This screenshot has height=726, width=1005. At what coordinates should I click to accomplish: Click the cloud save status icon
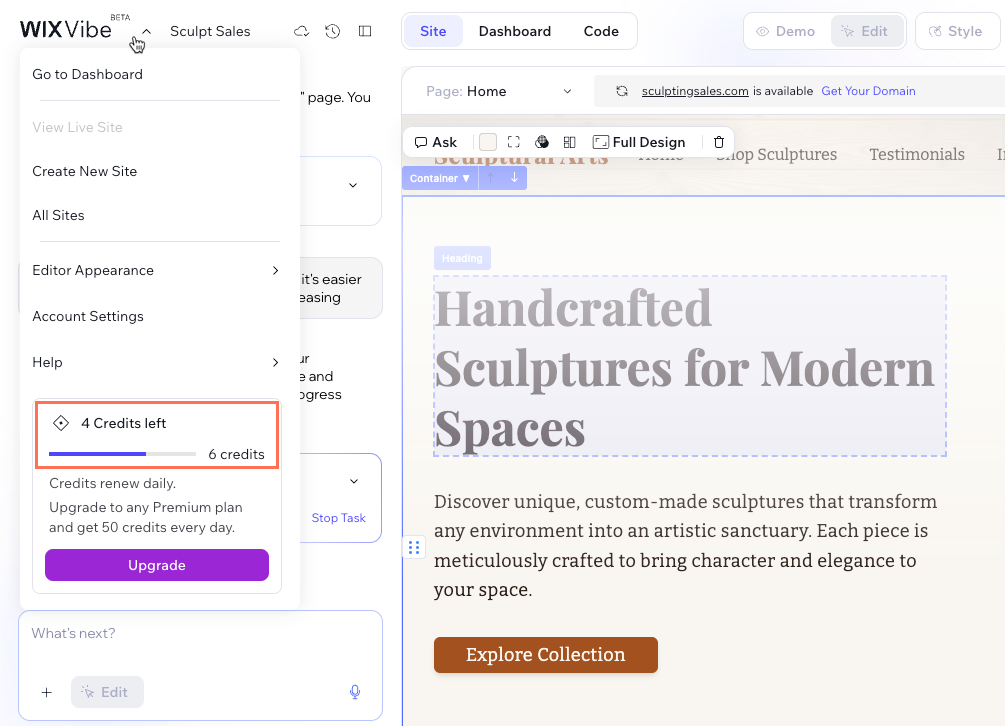point(301,31)
